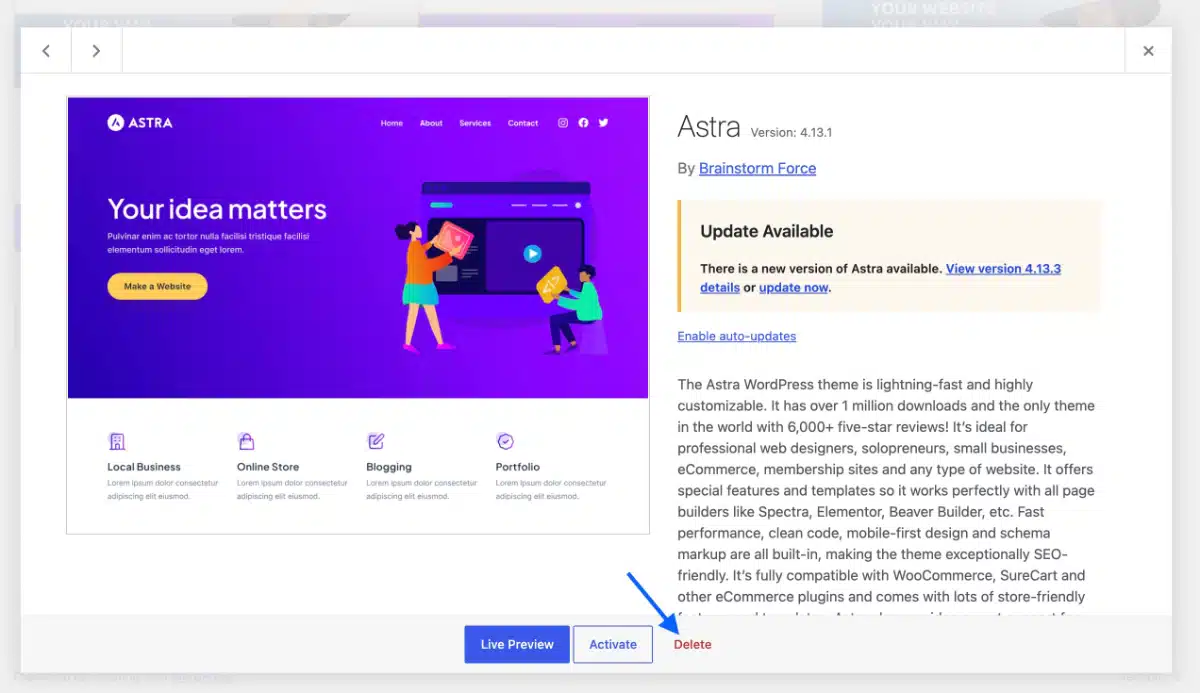1200x693 pixels.
Task: Click the Services menu item in preview
Action: pyautogui.click(x=475, y=123)
